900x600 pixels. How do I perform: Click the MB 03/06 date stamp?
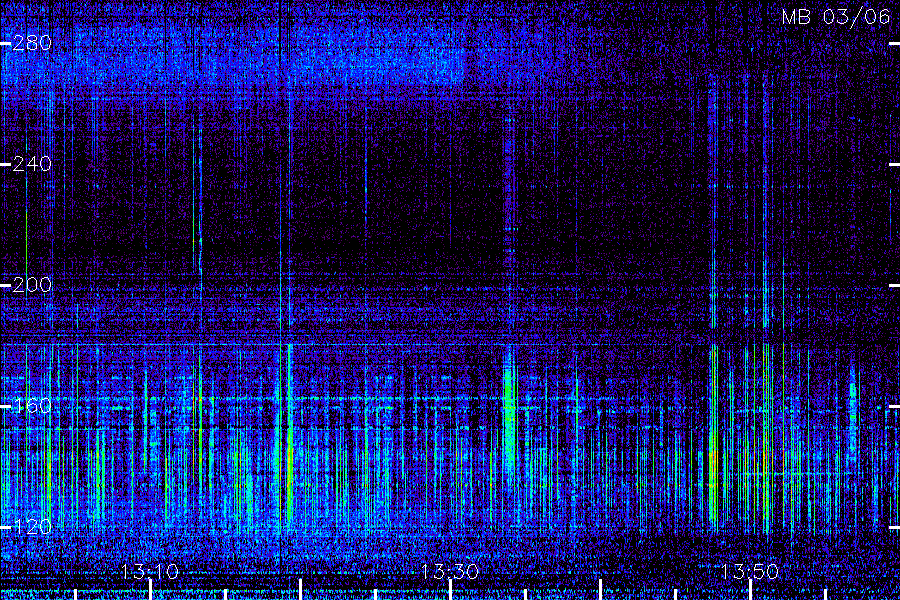[836, 17]
